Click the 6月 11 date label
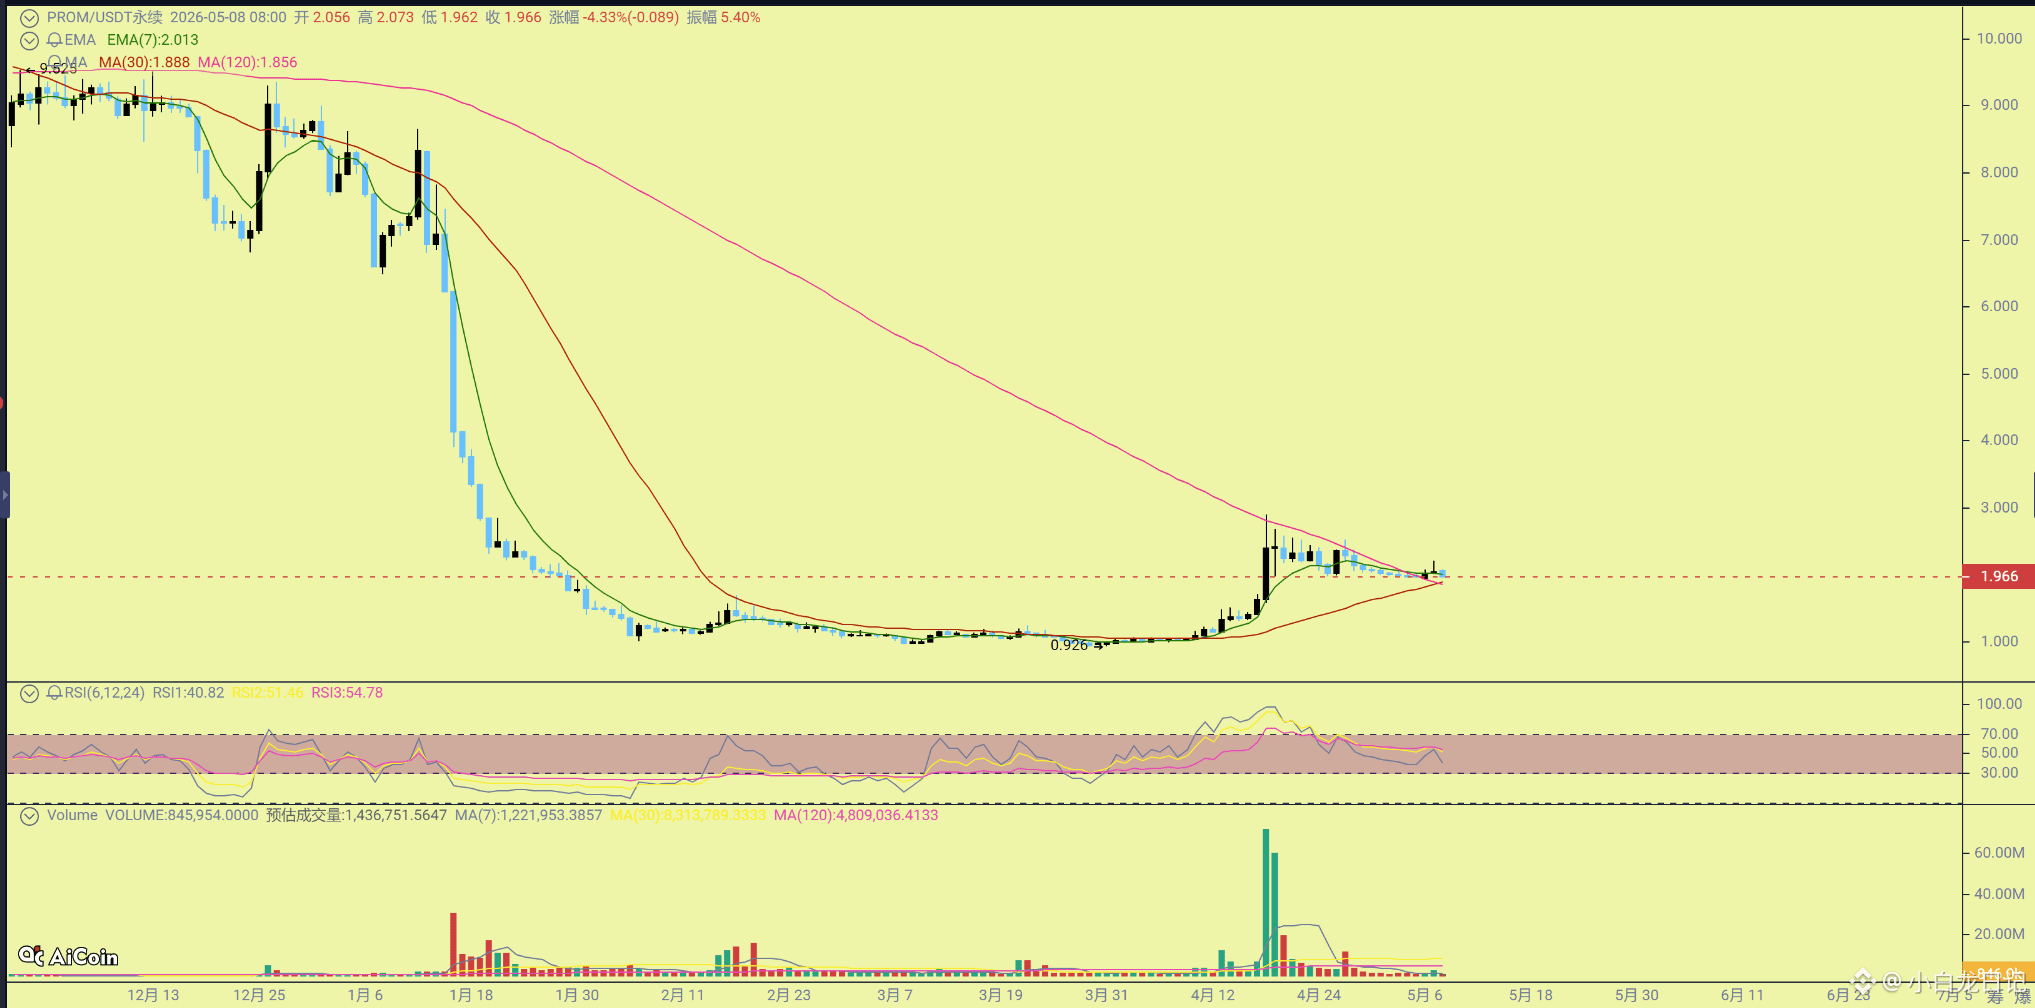The height and width of the screenshot is (1008, 2035). click(1743, 995)
